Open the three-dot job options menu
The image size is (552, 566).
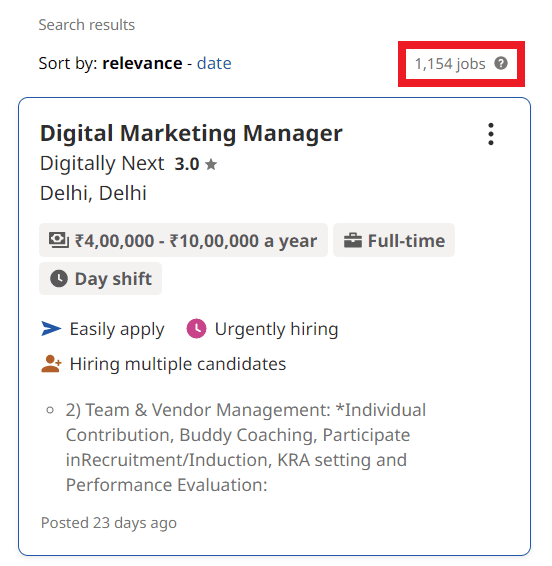pos(490,134)
